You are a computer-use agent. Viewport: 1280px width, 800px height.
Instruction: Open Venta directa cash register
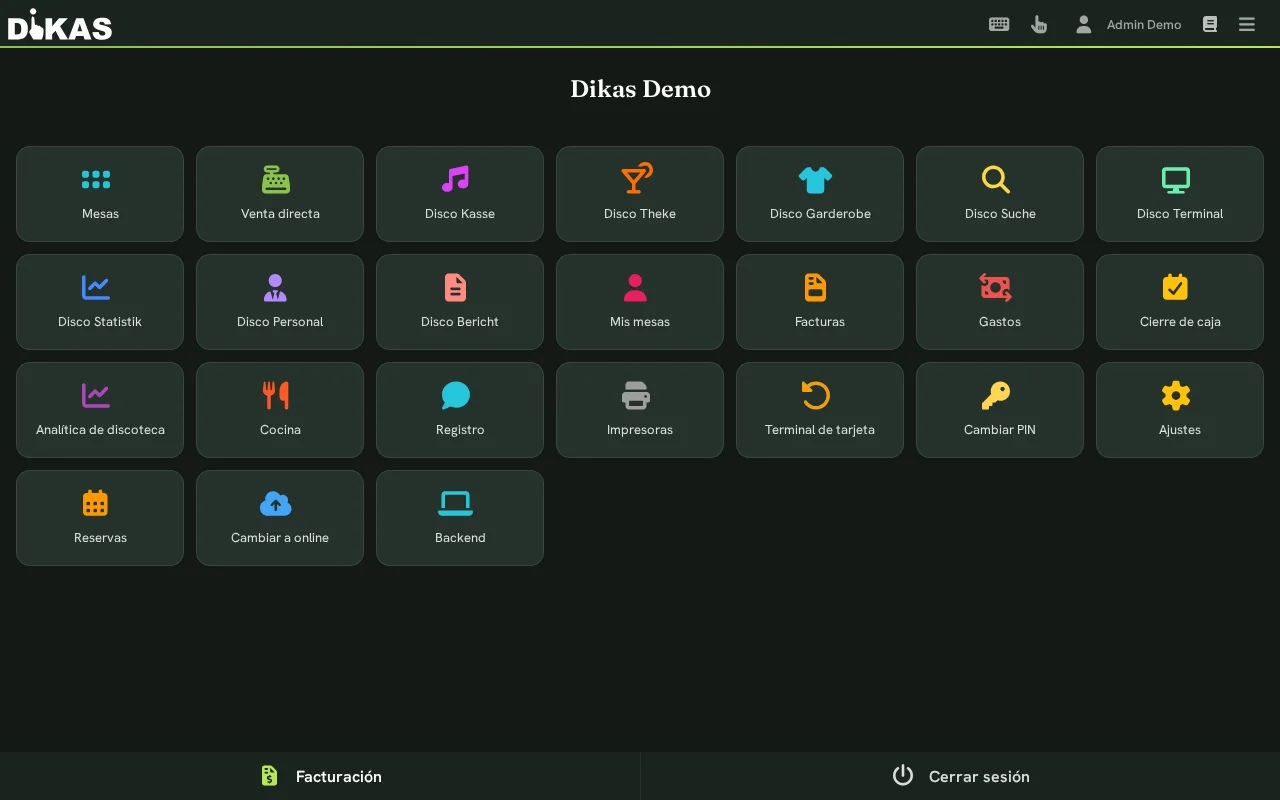coord(280,194)
